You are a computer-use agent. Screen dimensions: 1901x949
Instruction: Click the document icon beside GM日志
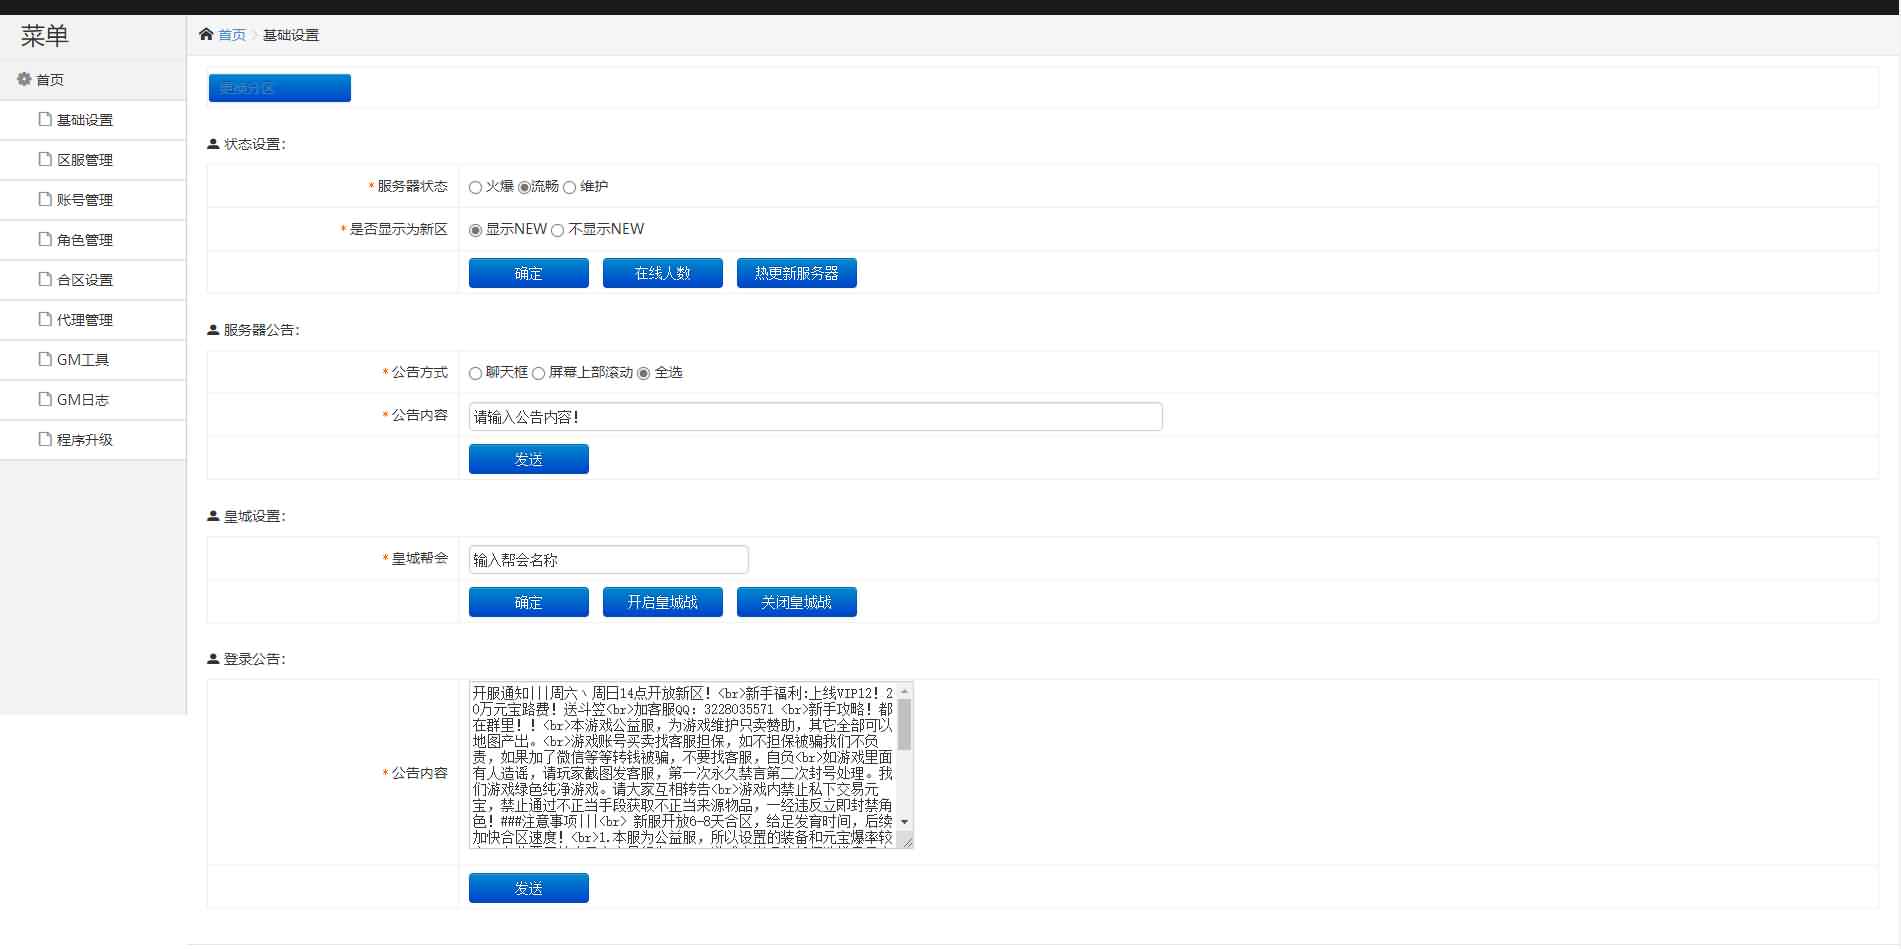(43, 399)
